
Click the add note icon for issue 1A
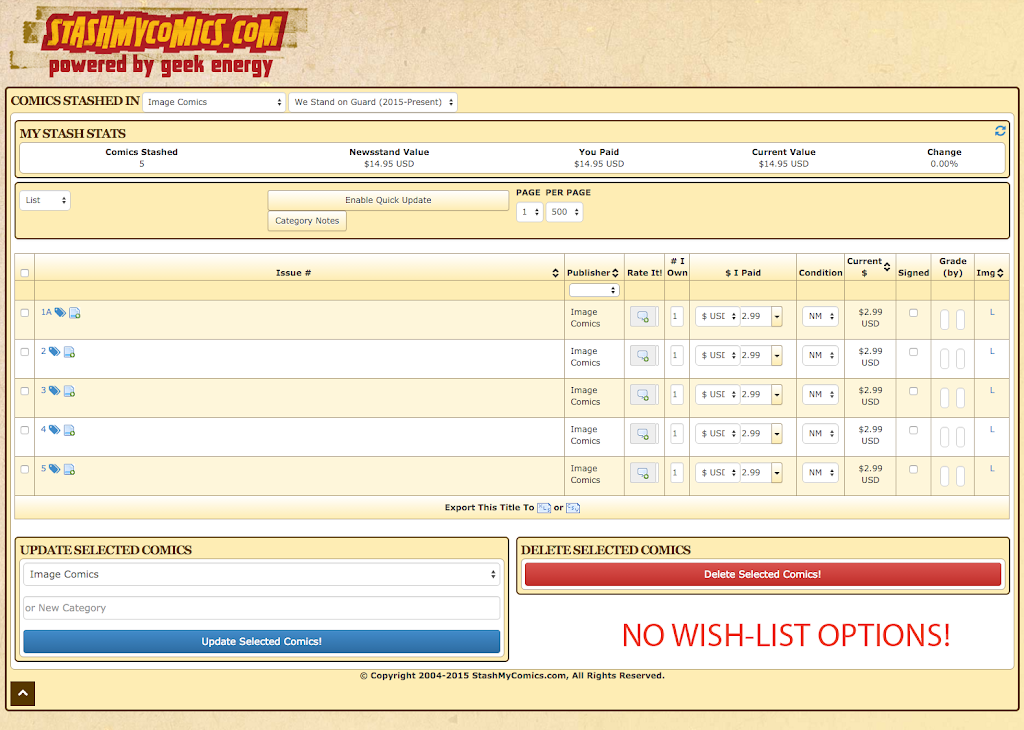(74, 313)
